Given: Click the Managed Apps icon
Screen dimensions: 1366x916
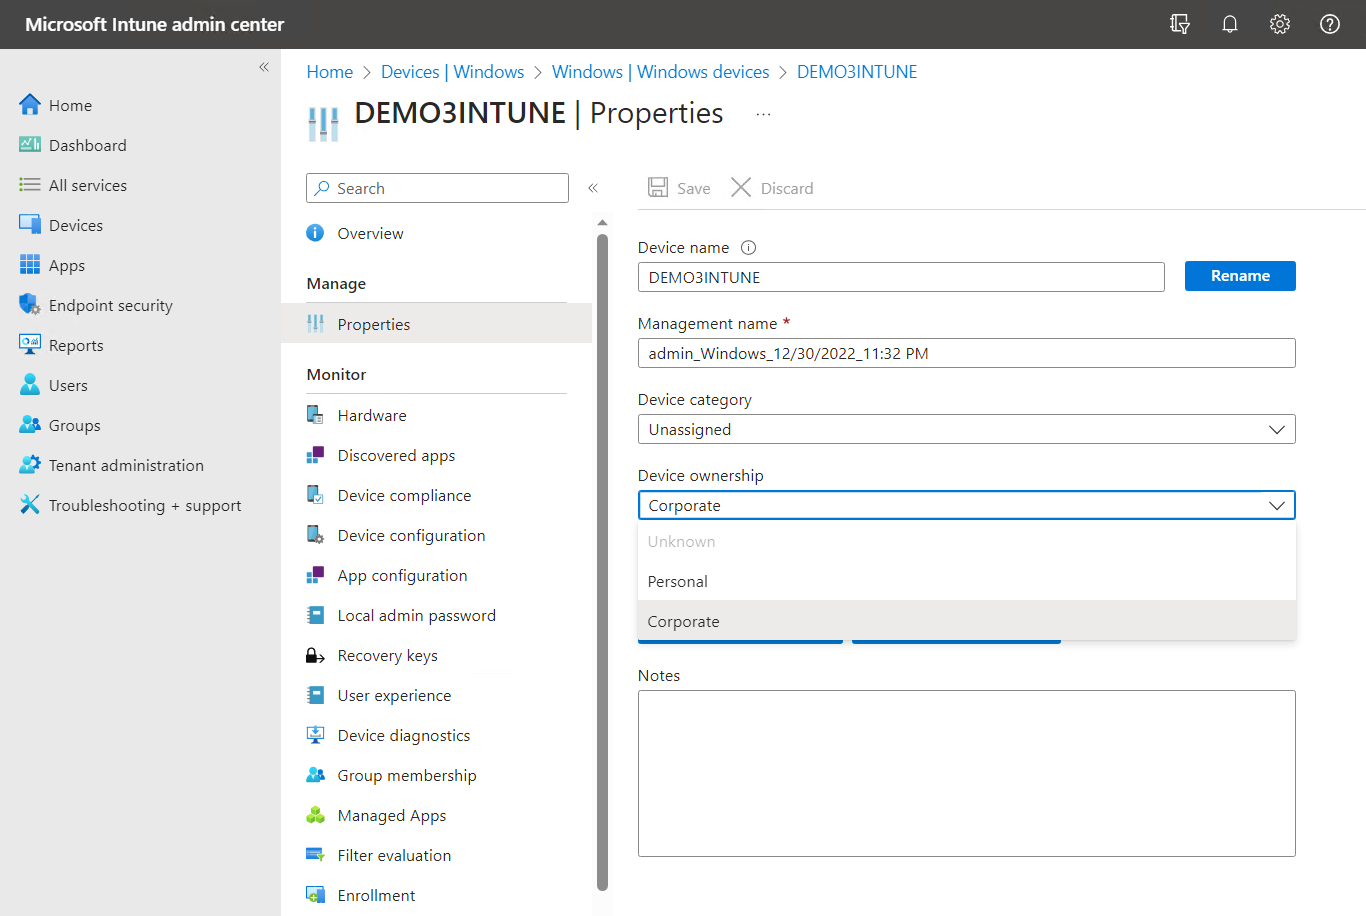Looking at the screenshot, I should click(315, 815).
